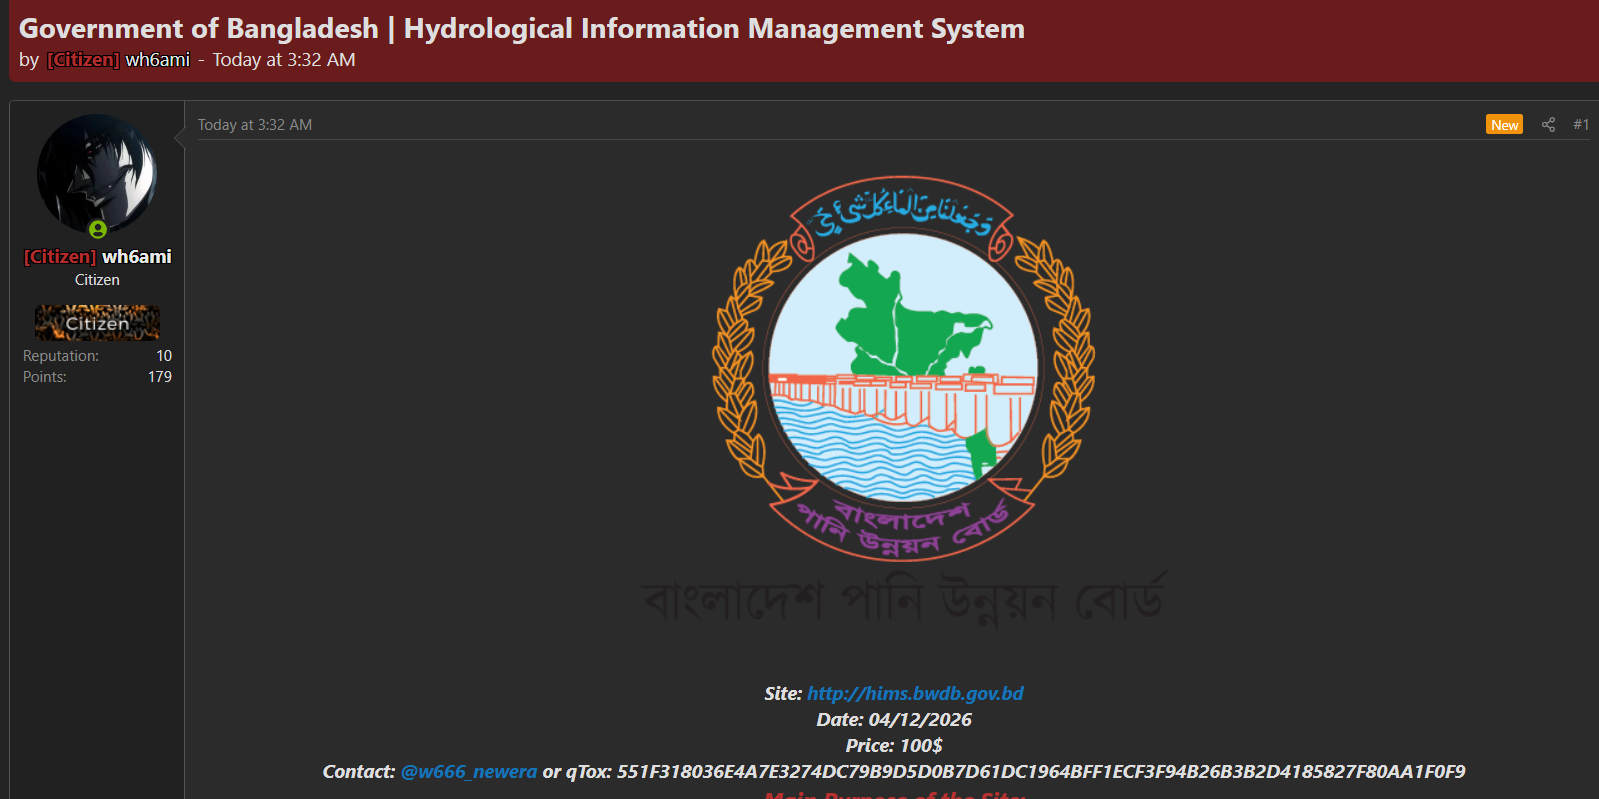The width and height of the screenshot is (1599, 799).
Task: Open wh6ami's profile avatar
Action: click(97, 173)
